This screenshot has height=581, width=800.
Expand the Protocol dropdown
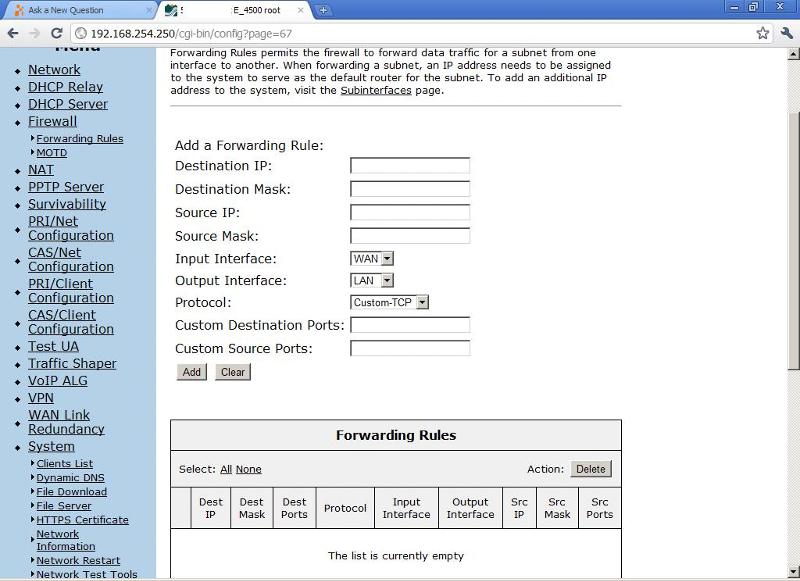(389, 302)
